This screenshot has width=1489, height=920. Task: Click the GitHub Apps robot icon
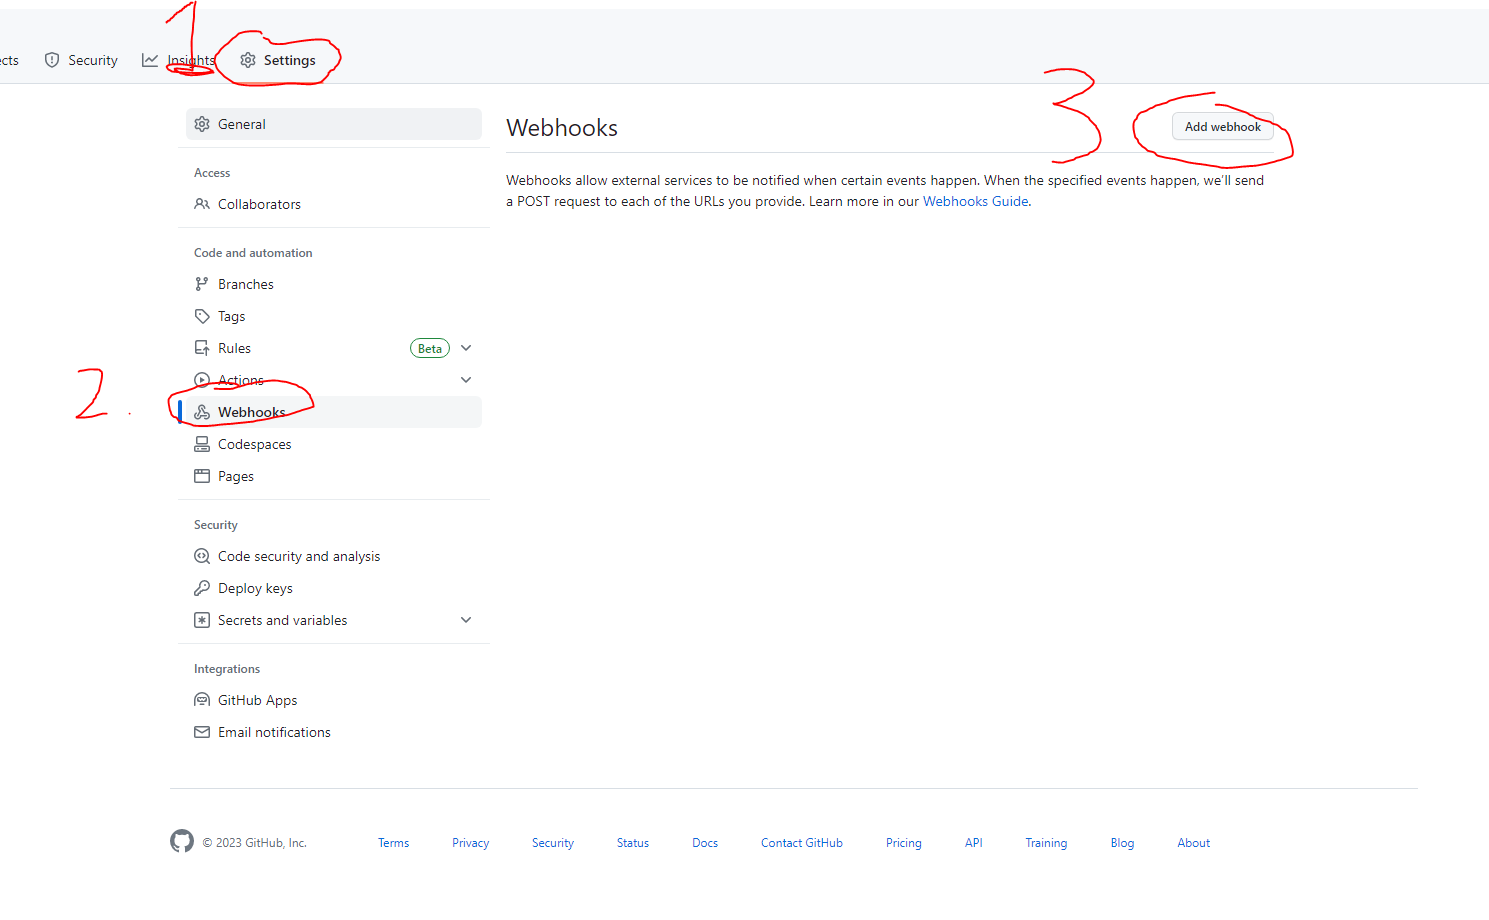click(202, 700)
